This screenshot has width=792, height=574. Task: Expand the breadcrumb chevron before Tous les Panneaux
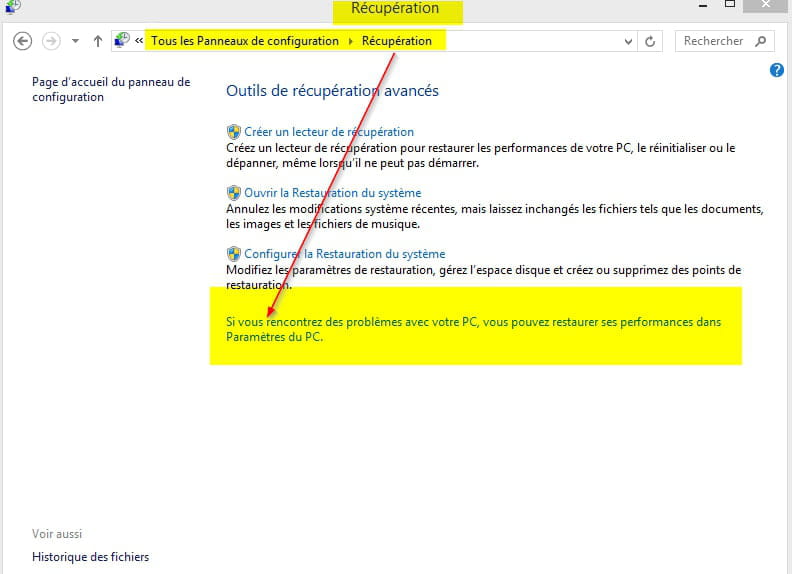click(139, 40)
